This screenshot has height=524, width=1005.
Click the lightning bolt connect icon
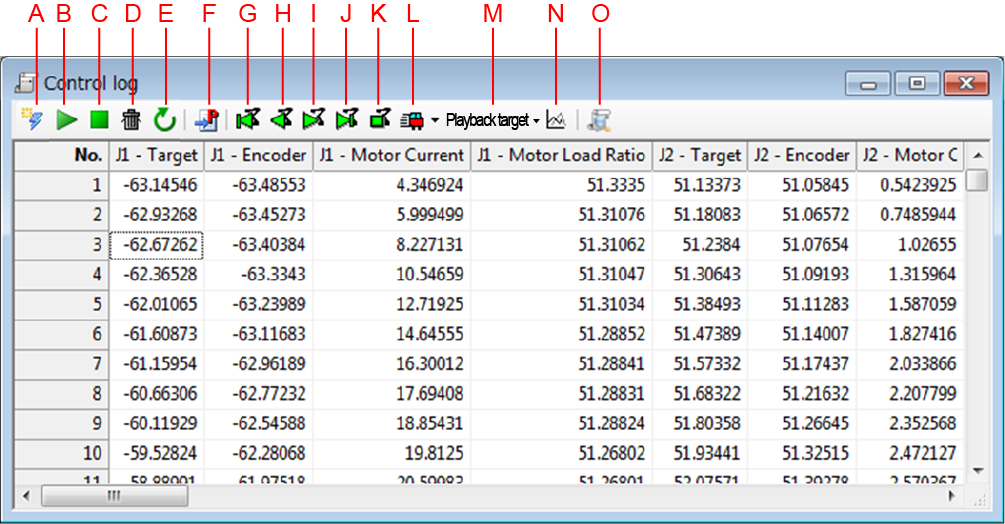click(33, 120)
